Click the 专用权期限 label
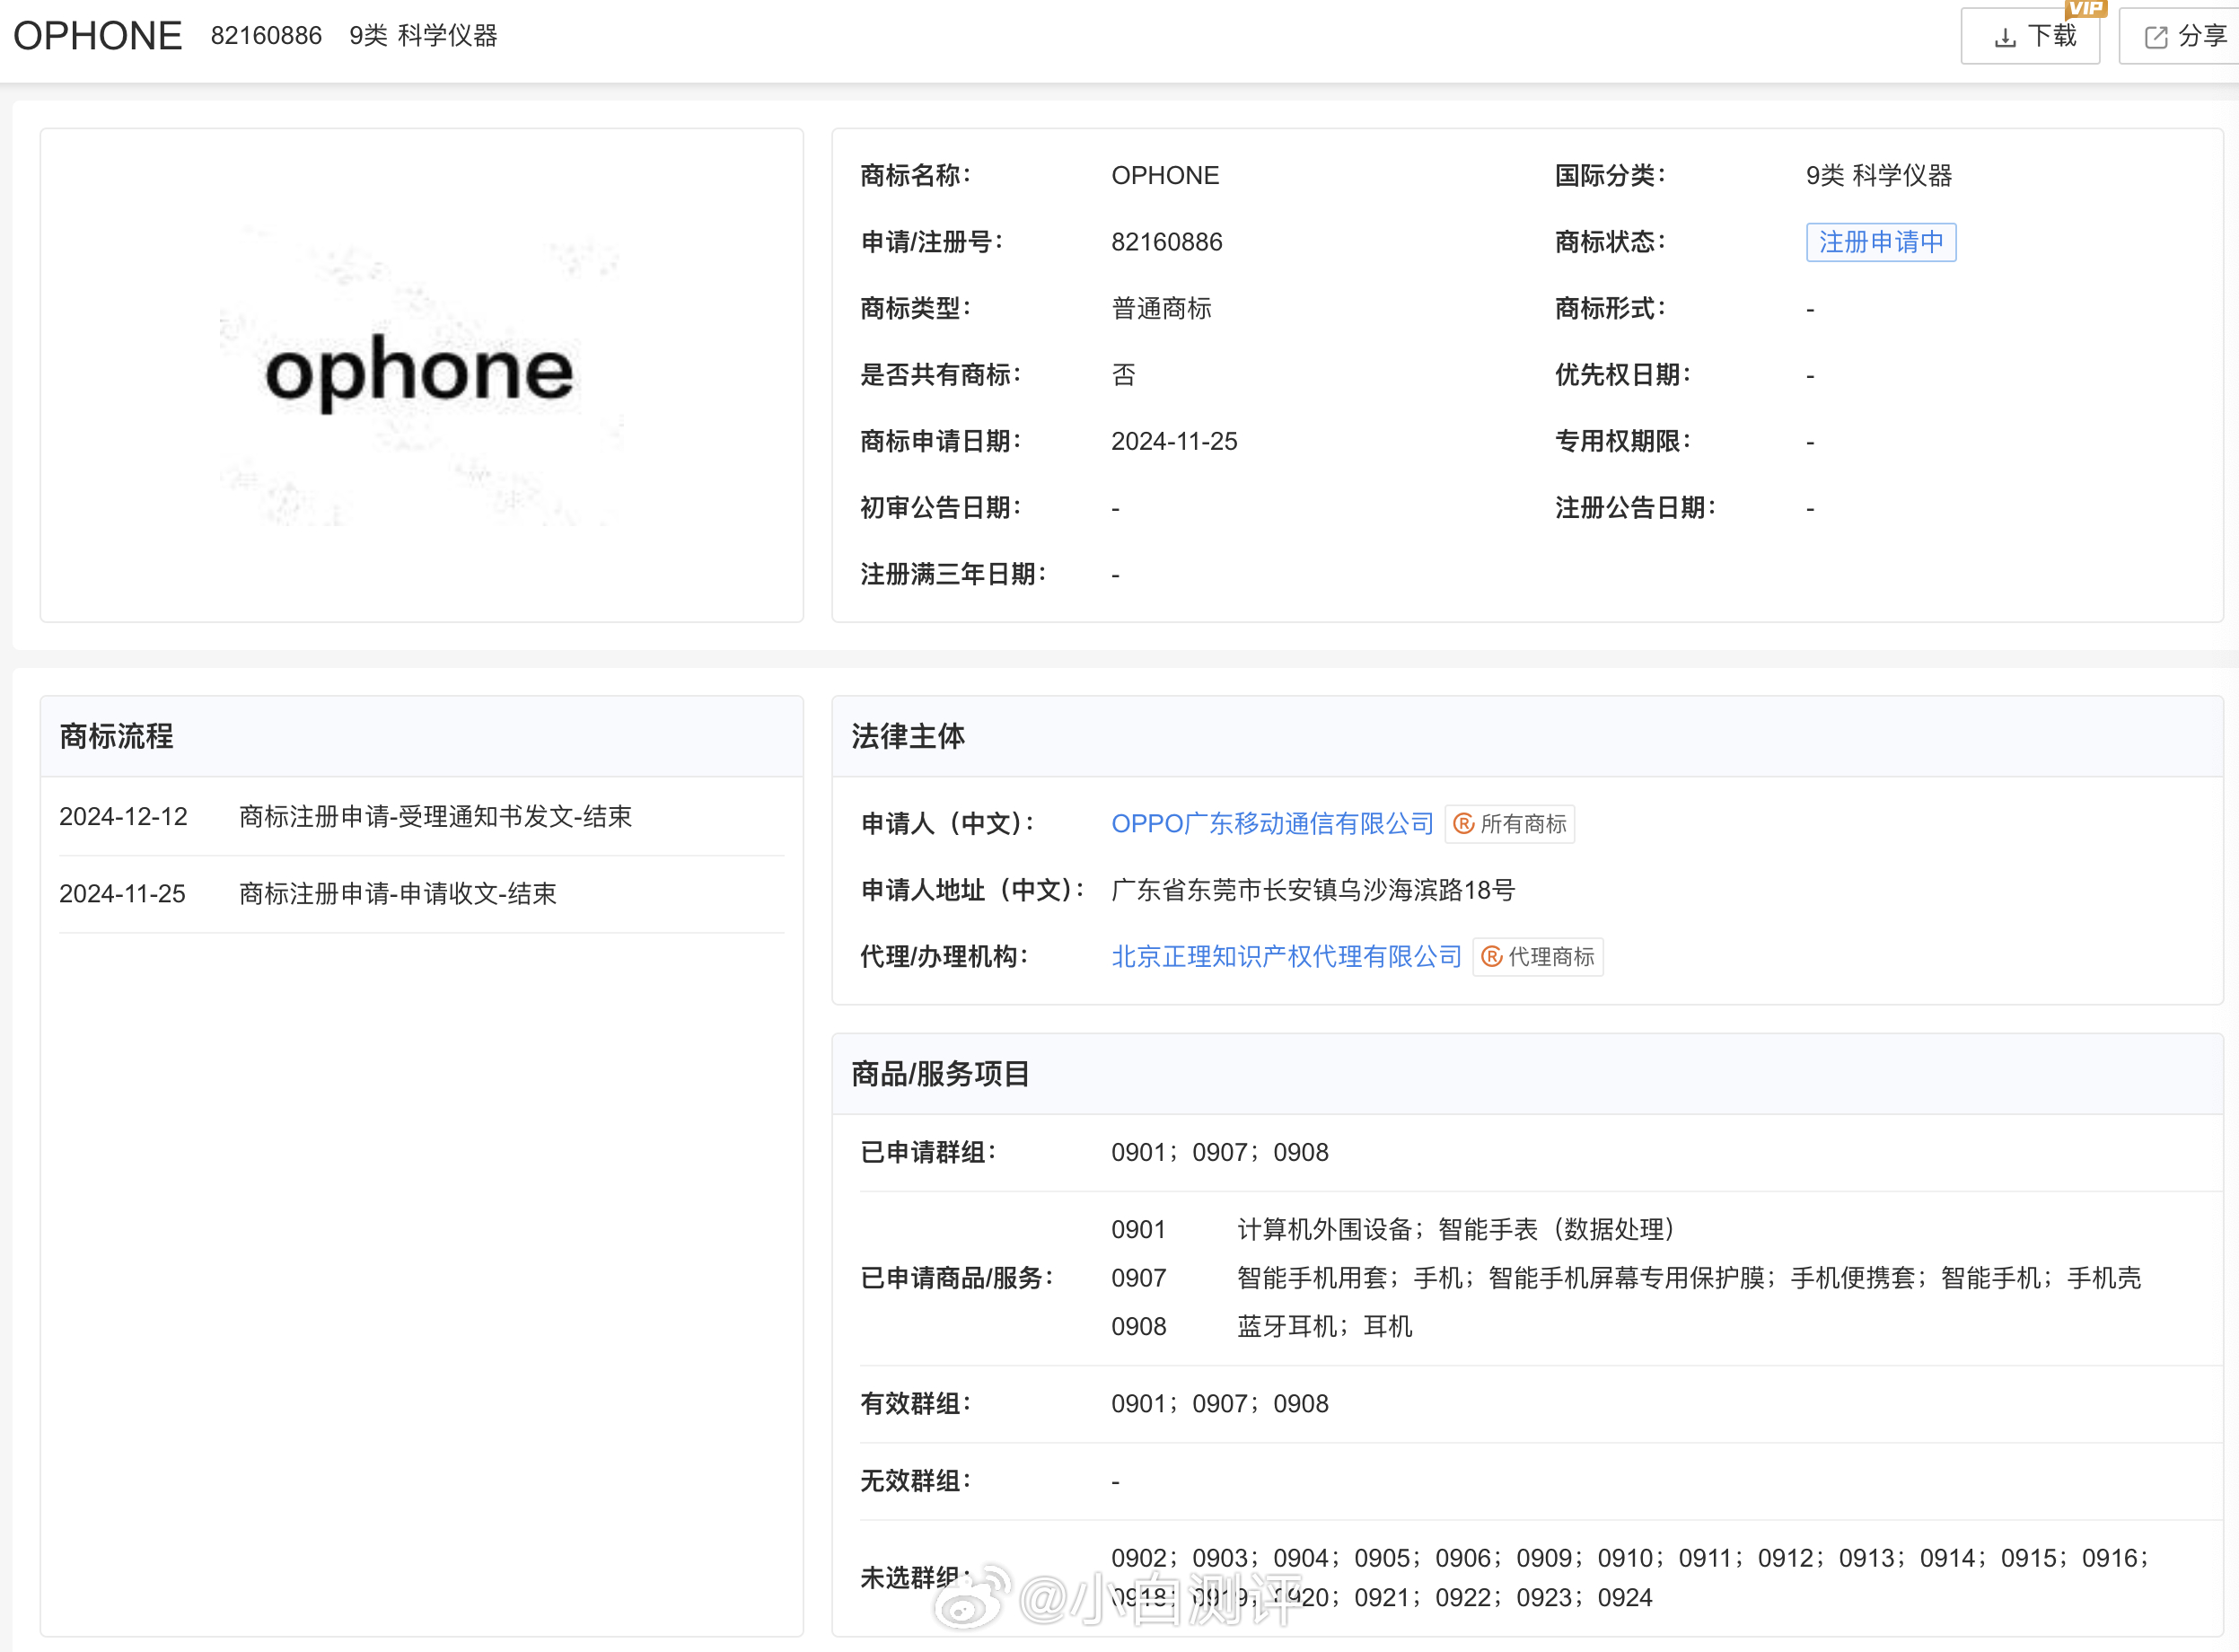 (1623, 441)
